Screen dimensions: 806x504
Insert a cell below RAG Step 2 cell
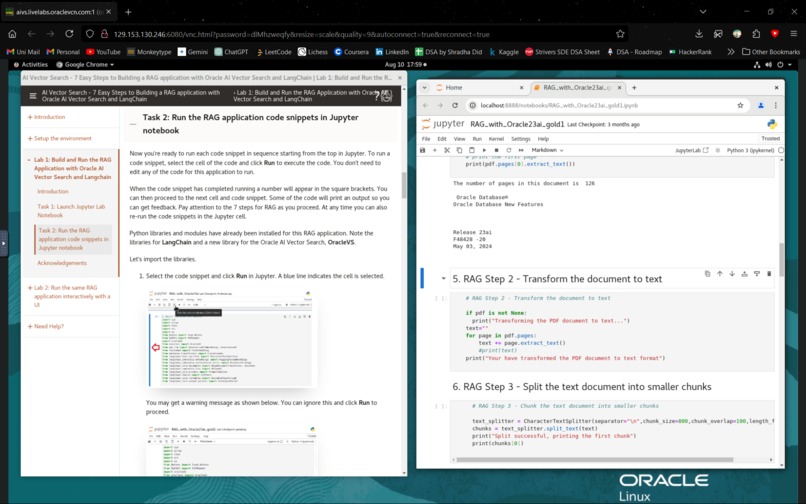pyautogui.click(x=757, y=274)
